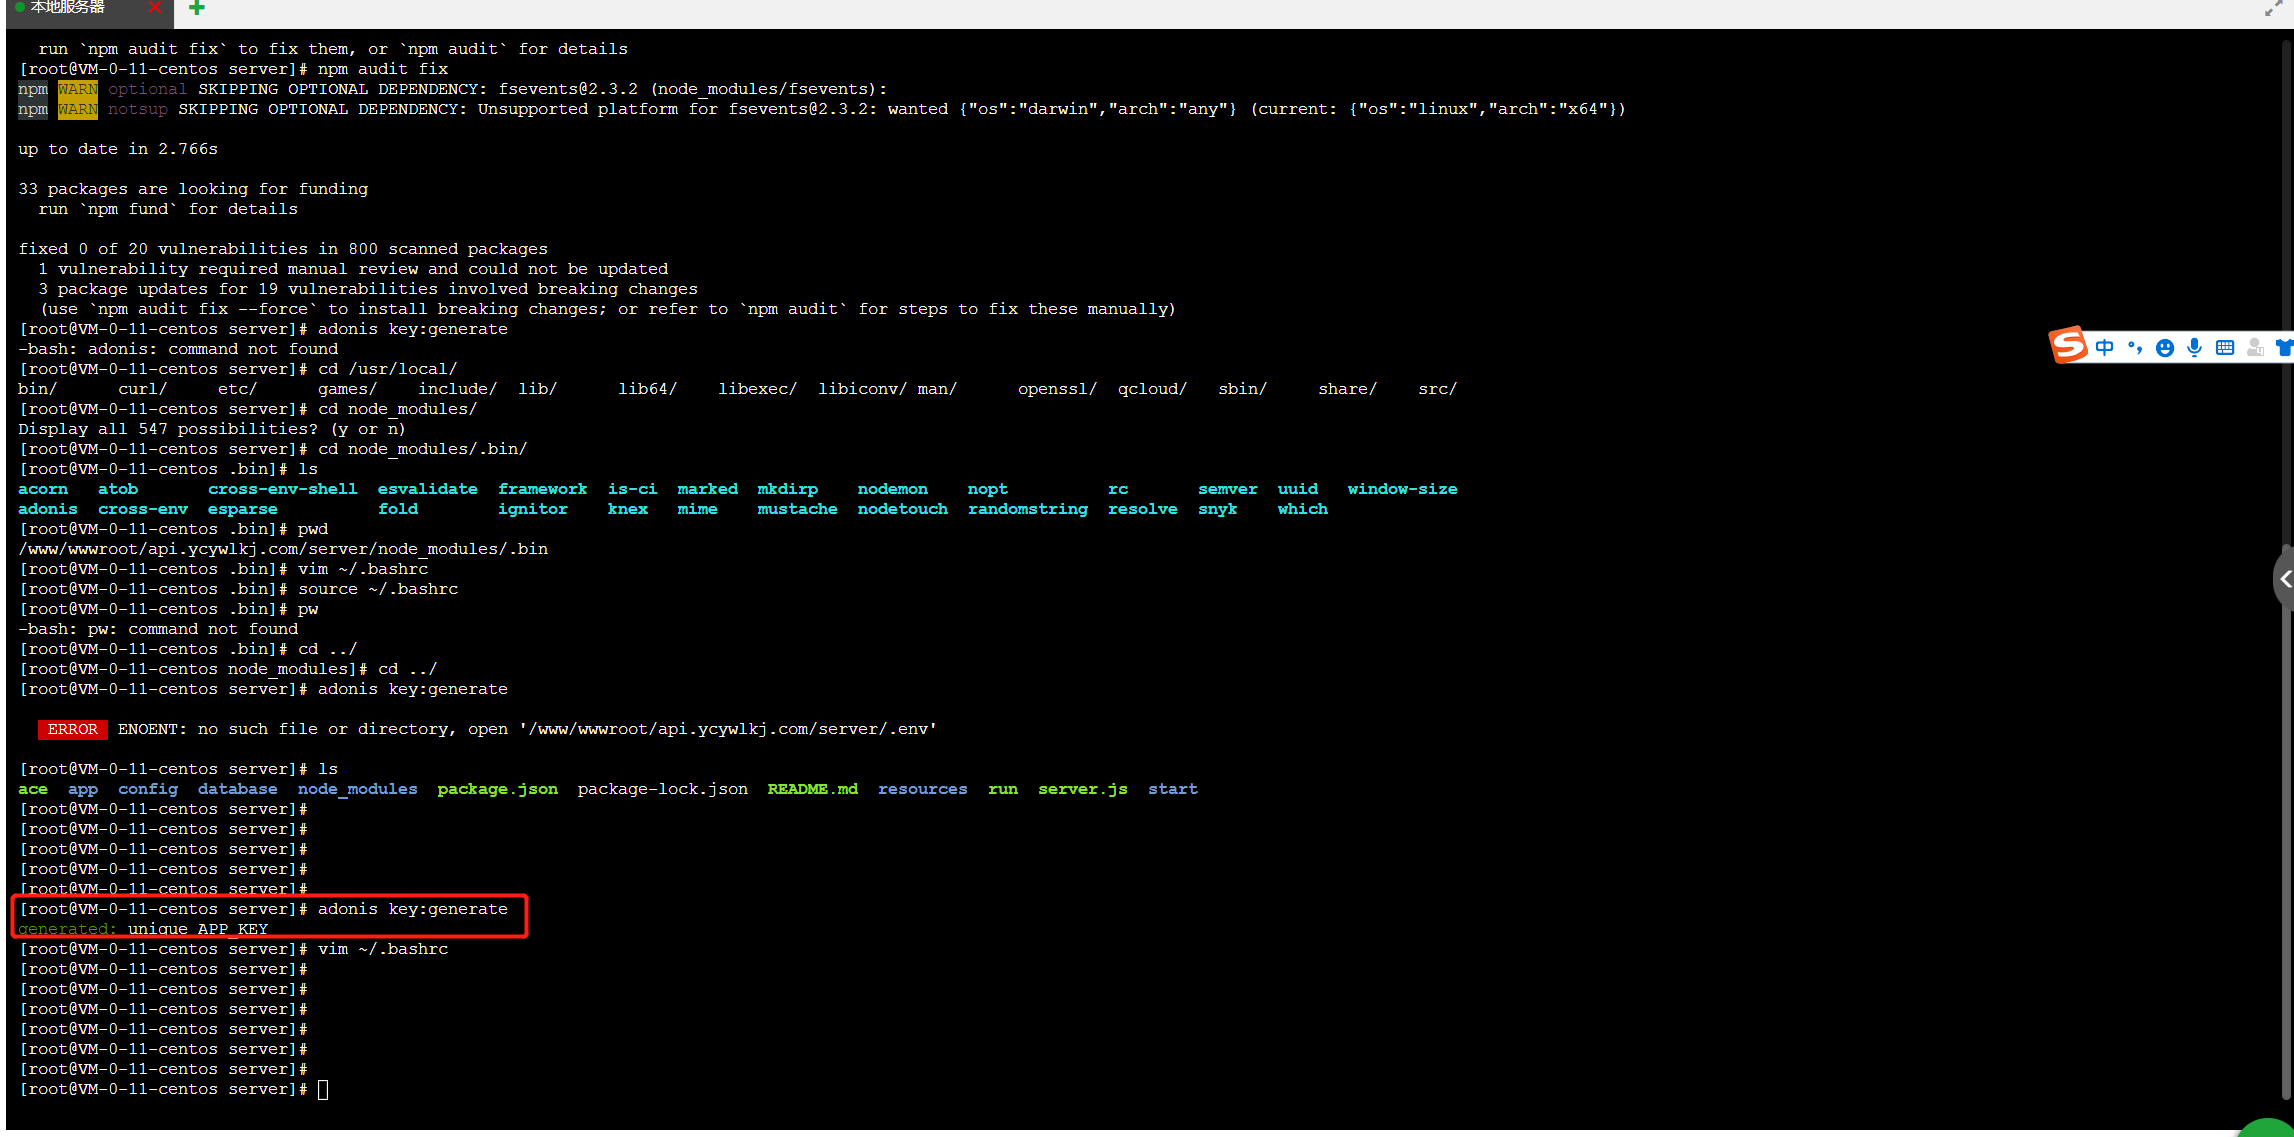Click the adonis entry in .bin listing
Screen dimensions: 2294x1137
click(x=47, y=509)
